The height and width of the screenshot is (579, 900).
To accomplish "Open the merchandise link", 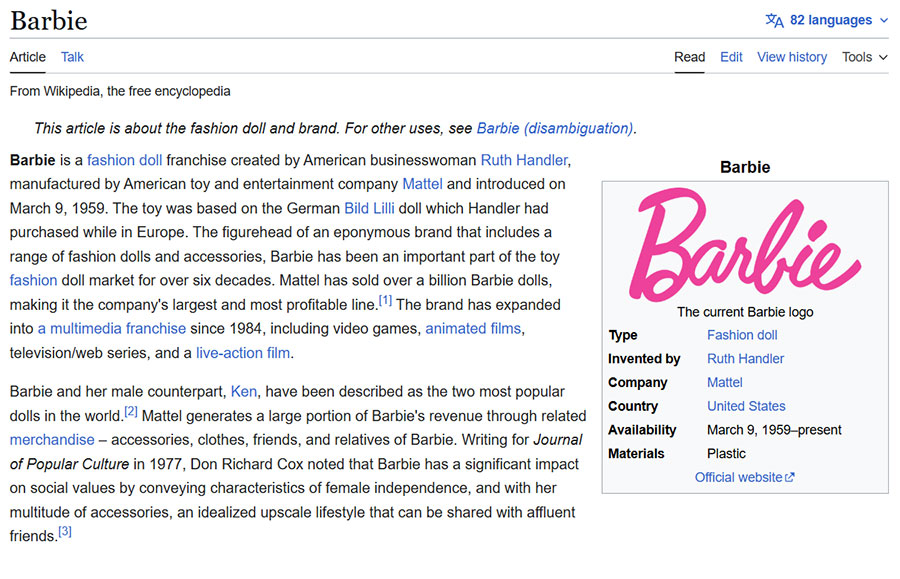I will [52, 440].
